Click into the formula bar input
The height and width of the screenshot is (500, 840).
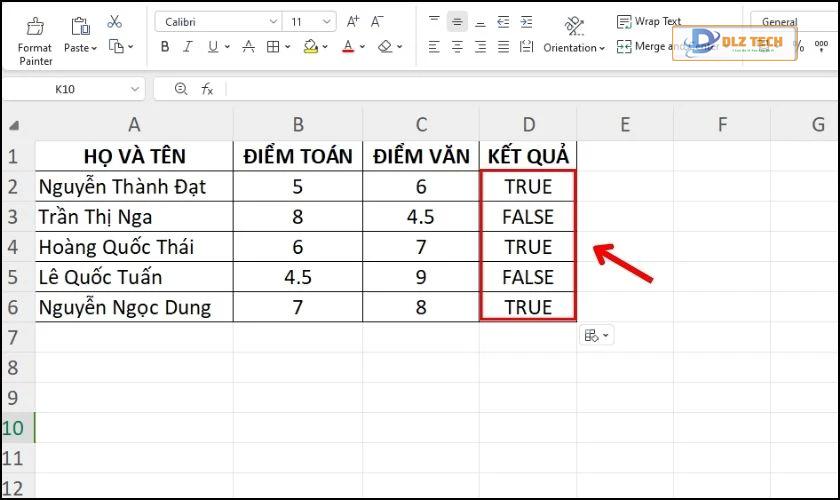(532, 89)
